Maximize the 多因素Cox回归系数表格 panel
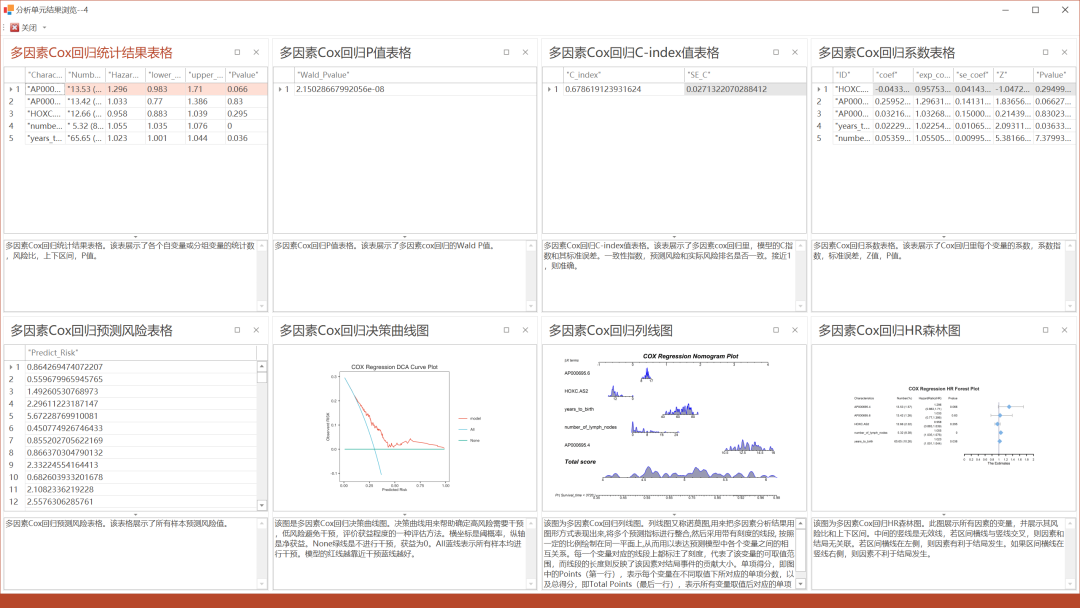The image size is (1080, 608). point(1045,52)
